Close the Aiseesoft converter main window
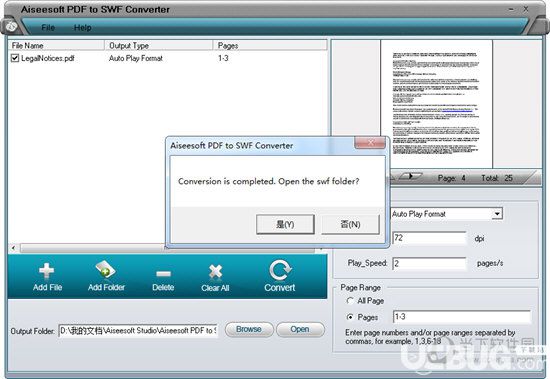Viewport: 550px width, 379px height. [526, 9]
